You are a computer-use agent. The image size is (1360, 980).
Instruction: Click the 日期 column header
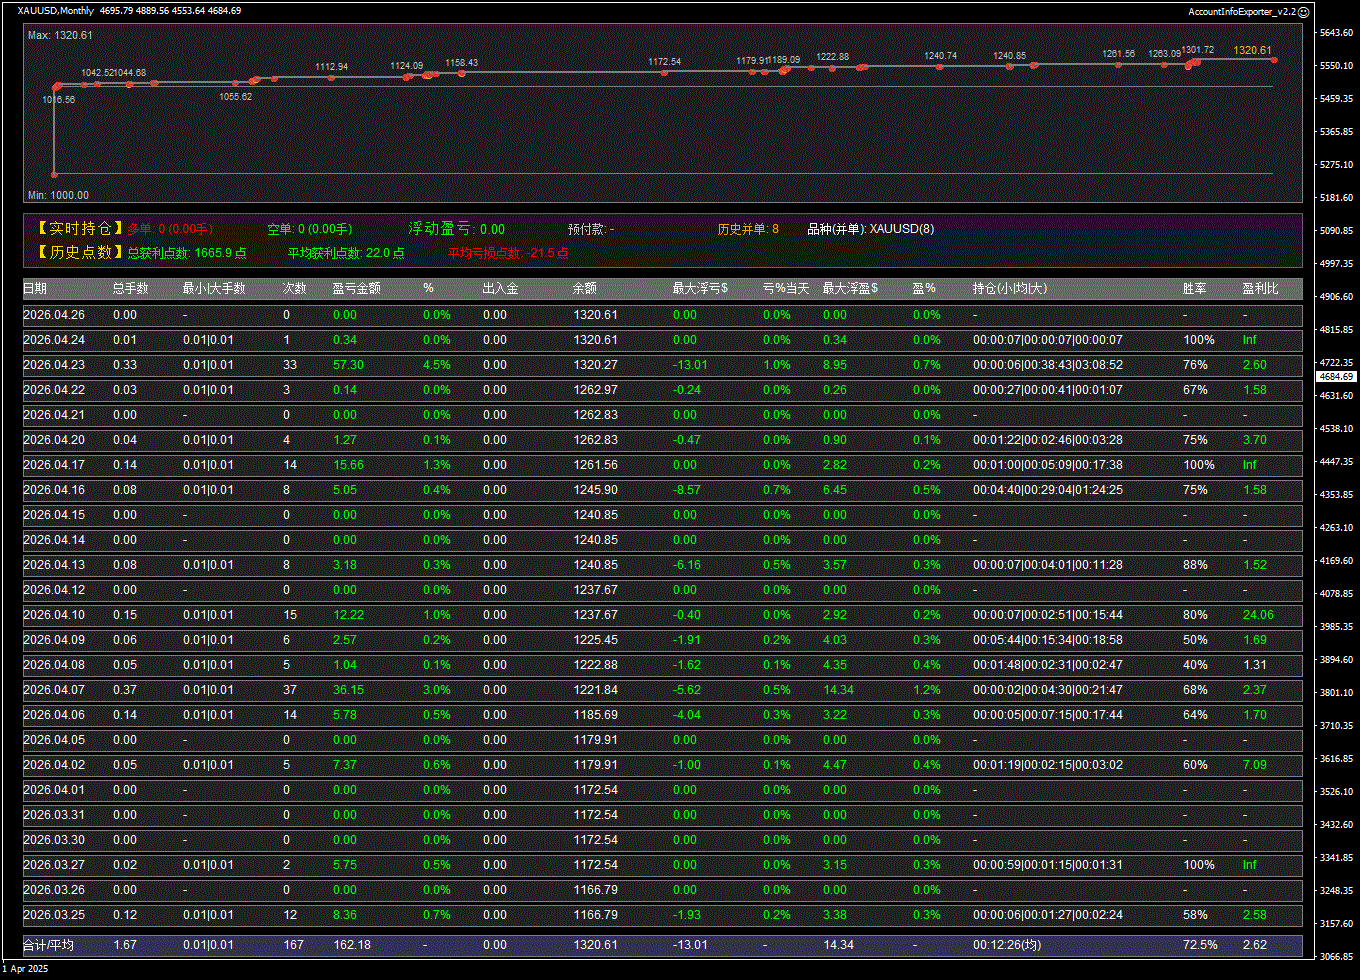tap(35, 289)
